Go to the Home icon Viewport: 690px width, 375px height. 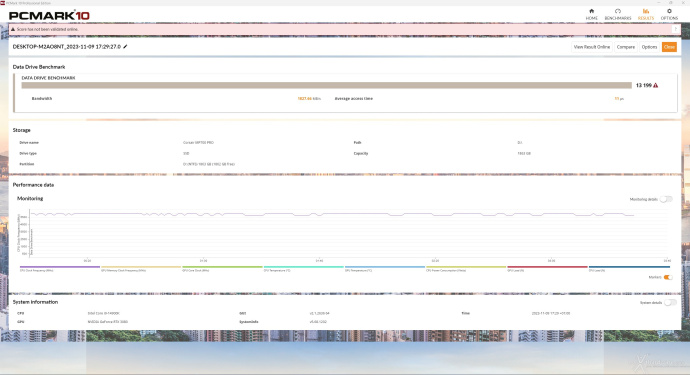[591, 11]
